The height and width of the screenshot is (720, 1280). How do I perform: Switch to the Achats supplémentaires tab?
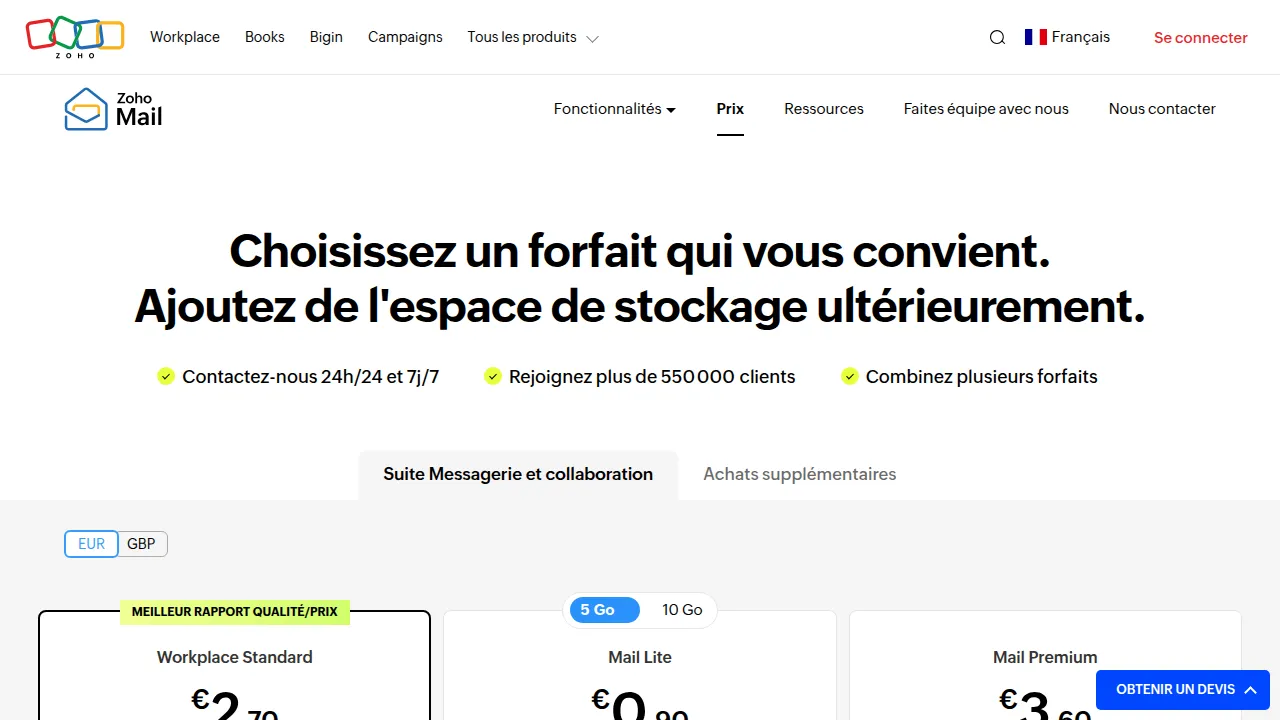[x=800, y=474]
